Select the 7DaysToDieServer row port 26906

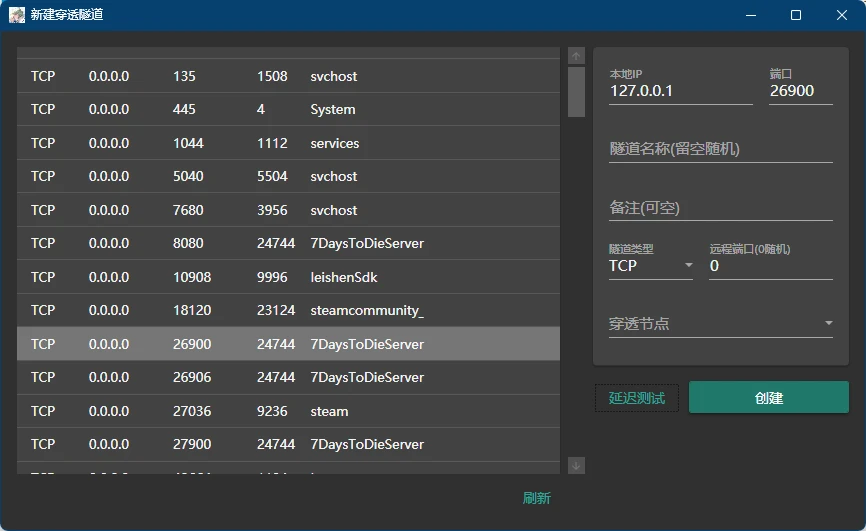pos(288,377)
